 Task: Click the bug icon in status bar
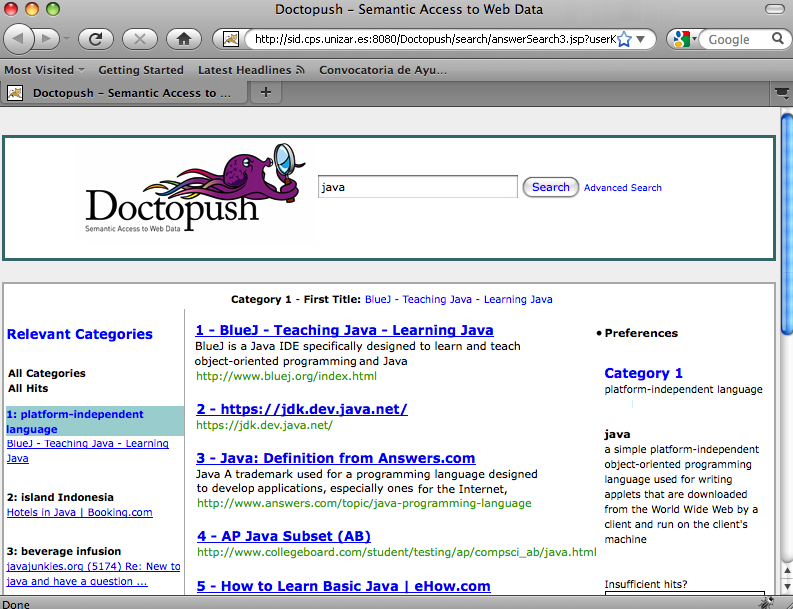[x=766, y=602]
